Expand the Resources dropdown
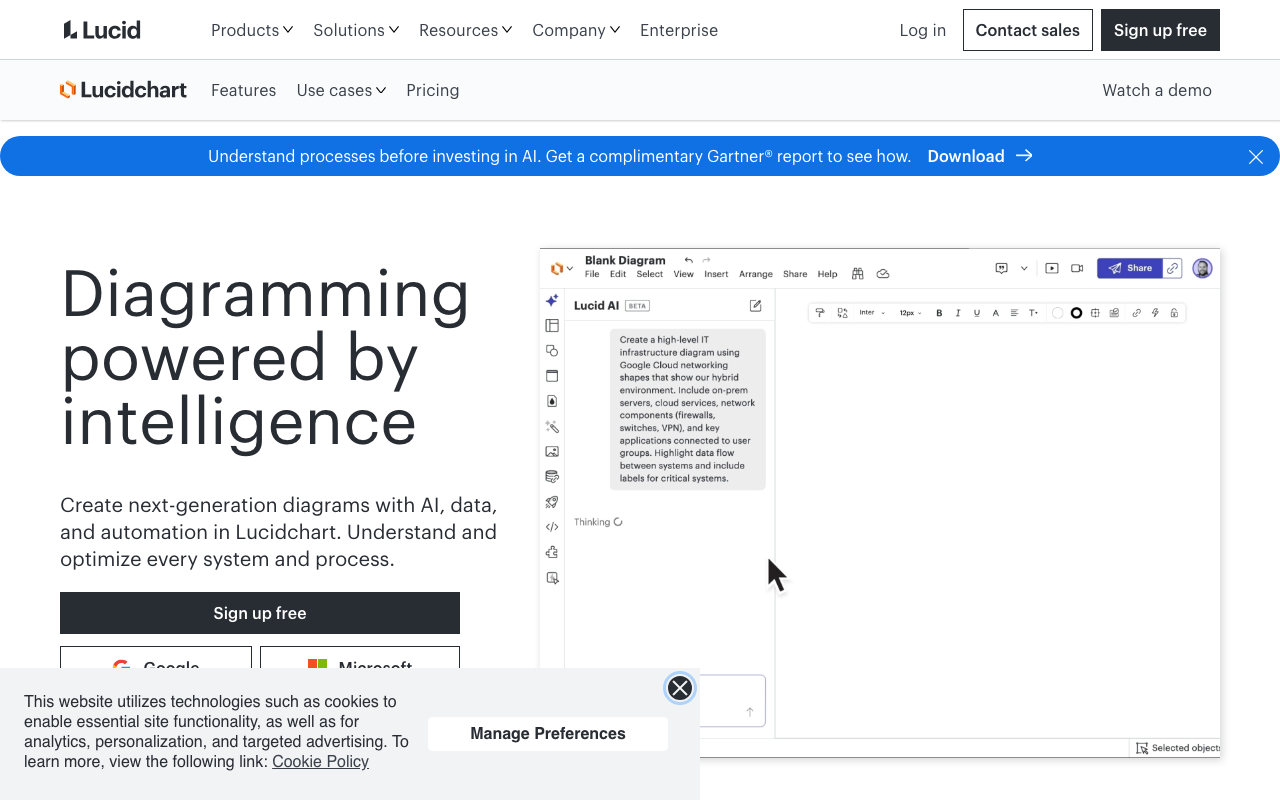 coord(466,30)
